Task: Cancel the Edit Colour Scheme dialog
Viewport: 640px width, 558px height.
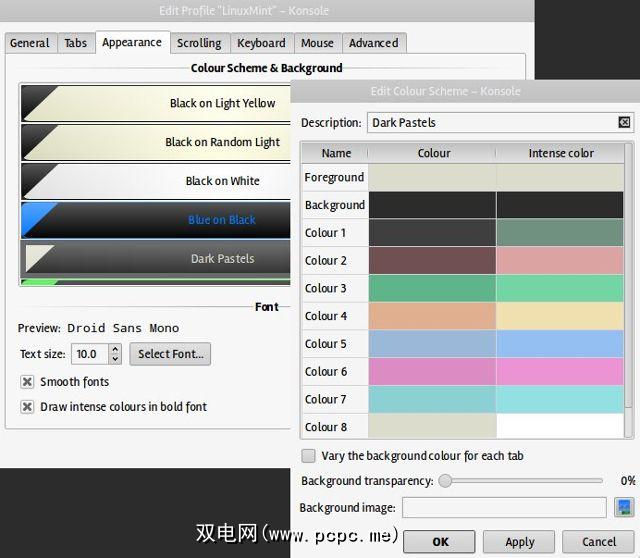Action: (598, 542)
